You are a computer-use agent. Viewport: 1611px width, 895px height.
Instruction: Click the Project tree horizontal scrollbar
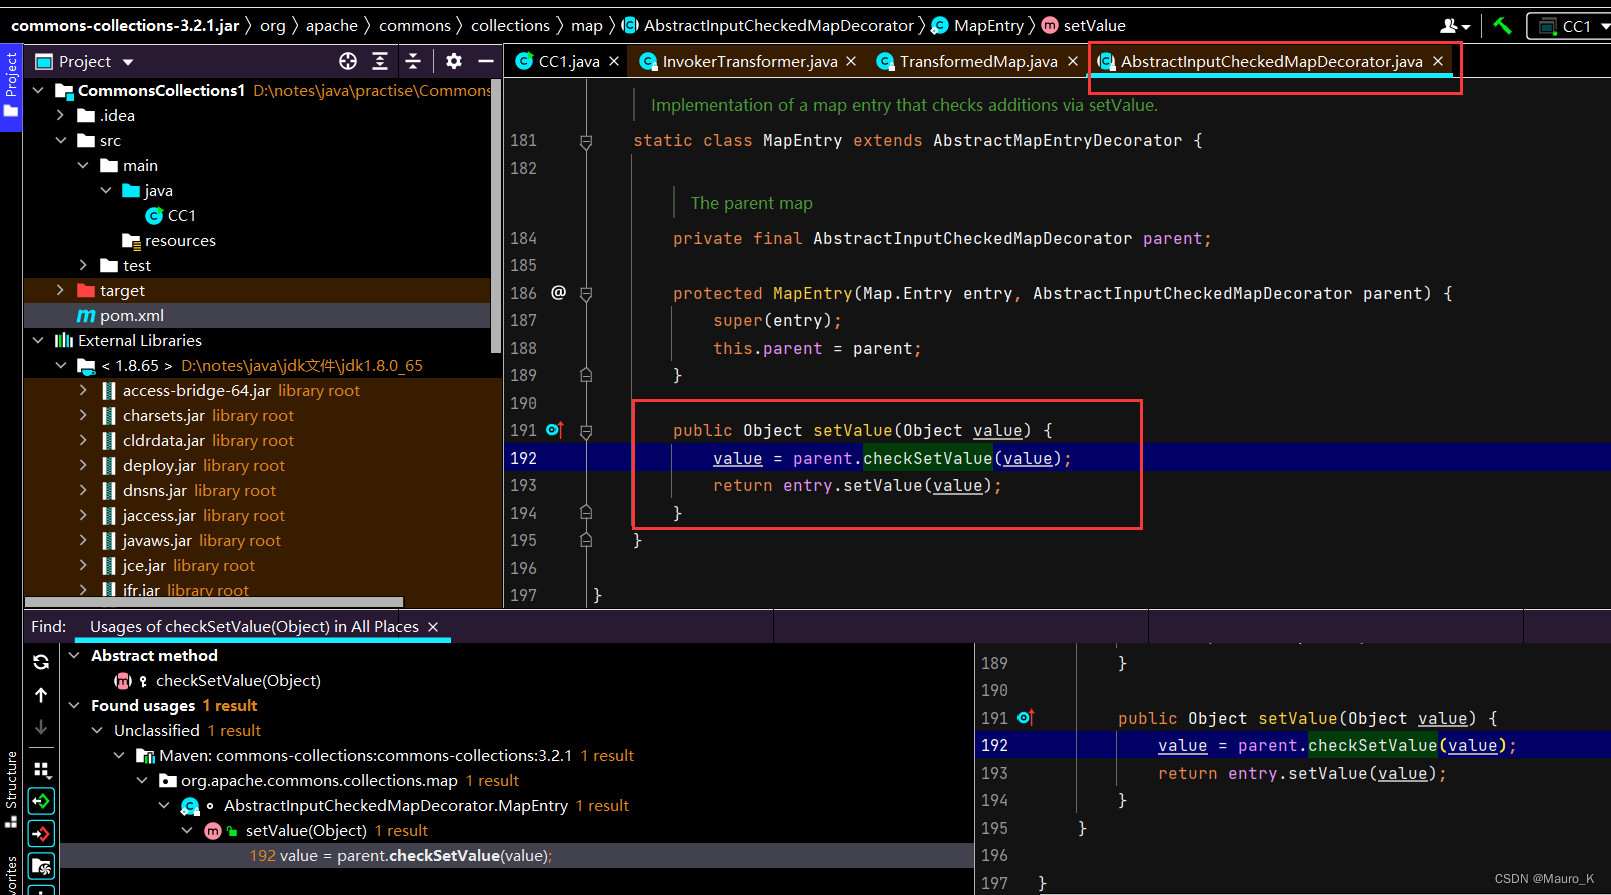[214, 602]
